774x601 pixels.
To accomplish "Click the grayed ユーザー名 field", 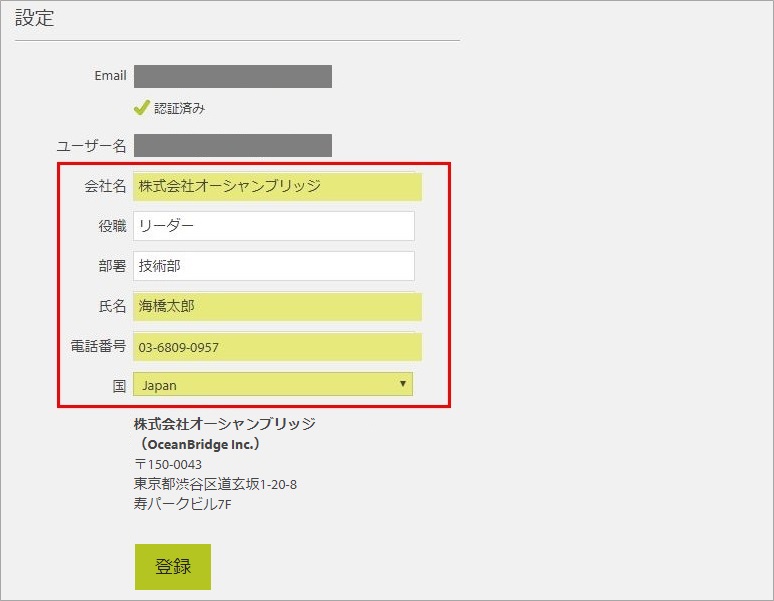I will tap(233, 145).
